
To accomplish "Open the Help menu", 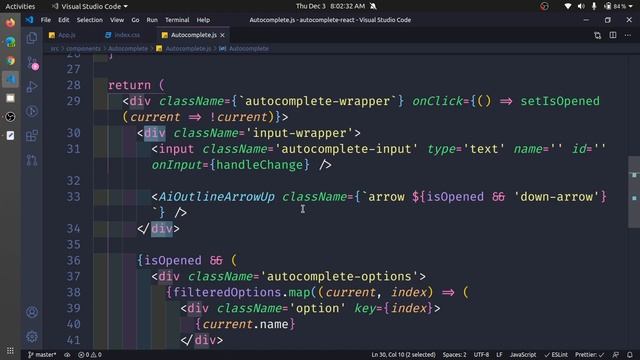I will click(203, 20).
